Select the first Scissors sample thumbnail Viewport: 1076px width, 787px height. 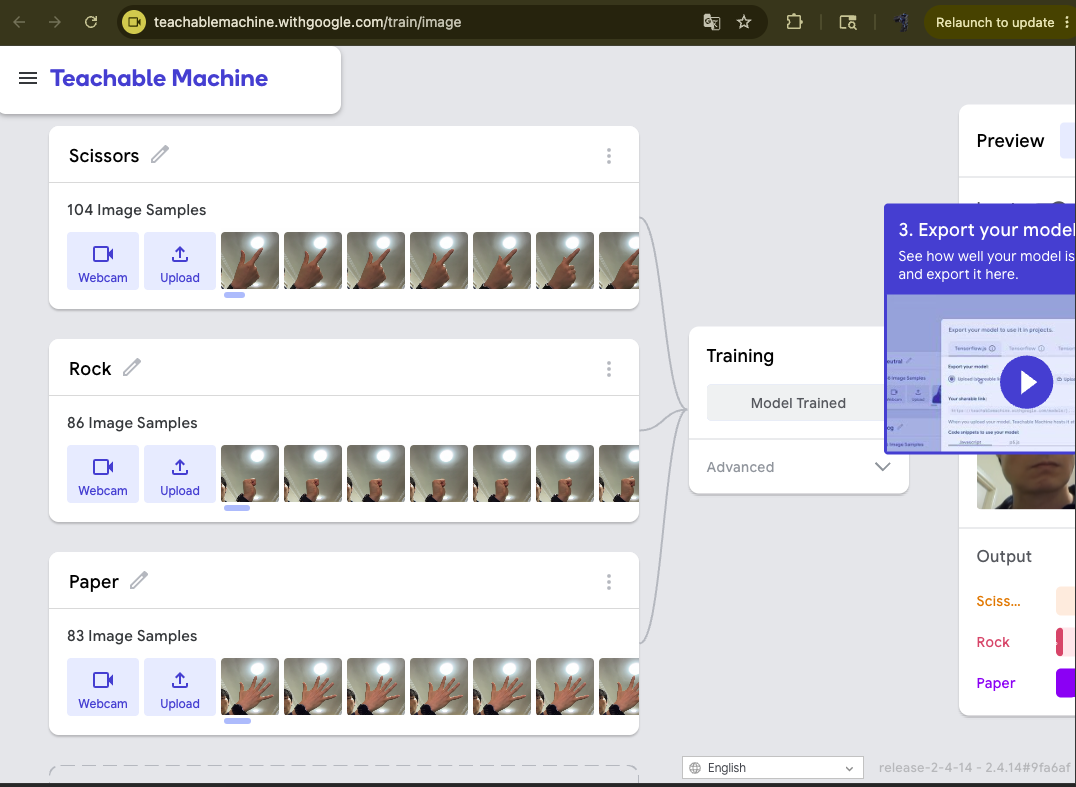(x=250, y=261)
